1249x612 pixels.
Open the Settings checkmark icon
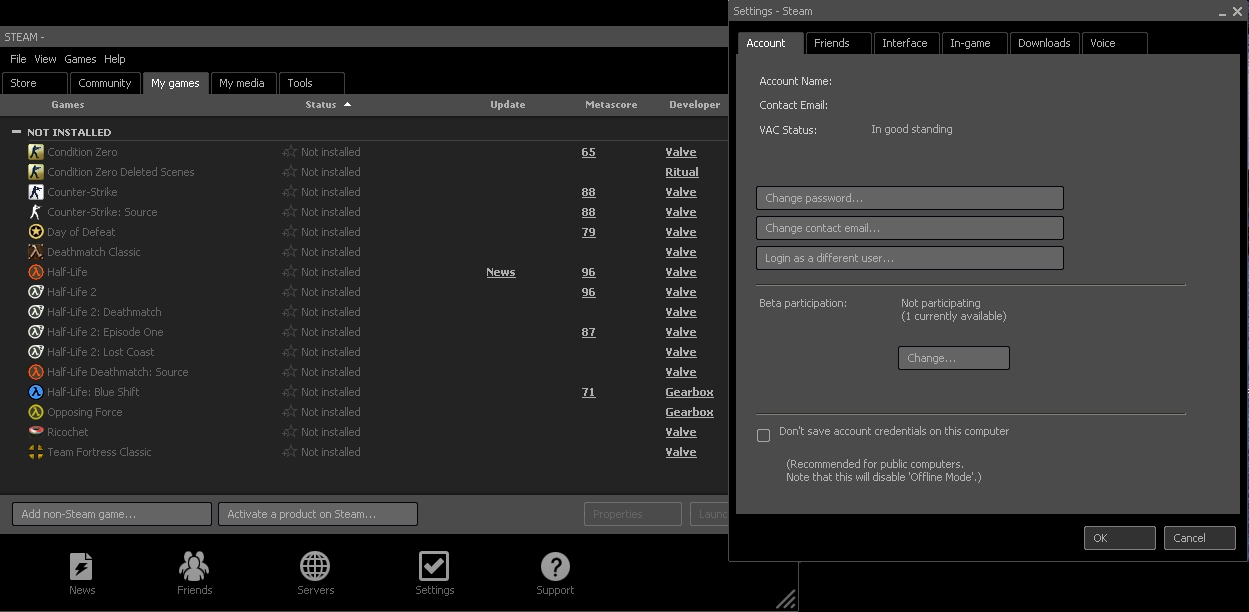[434, 567]
